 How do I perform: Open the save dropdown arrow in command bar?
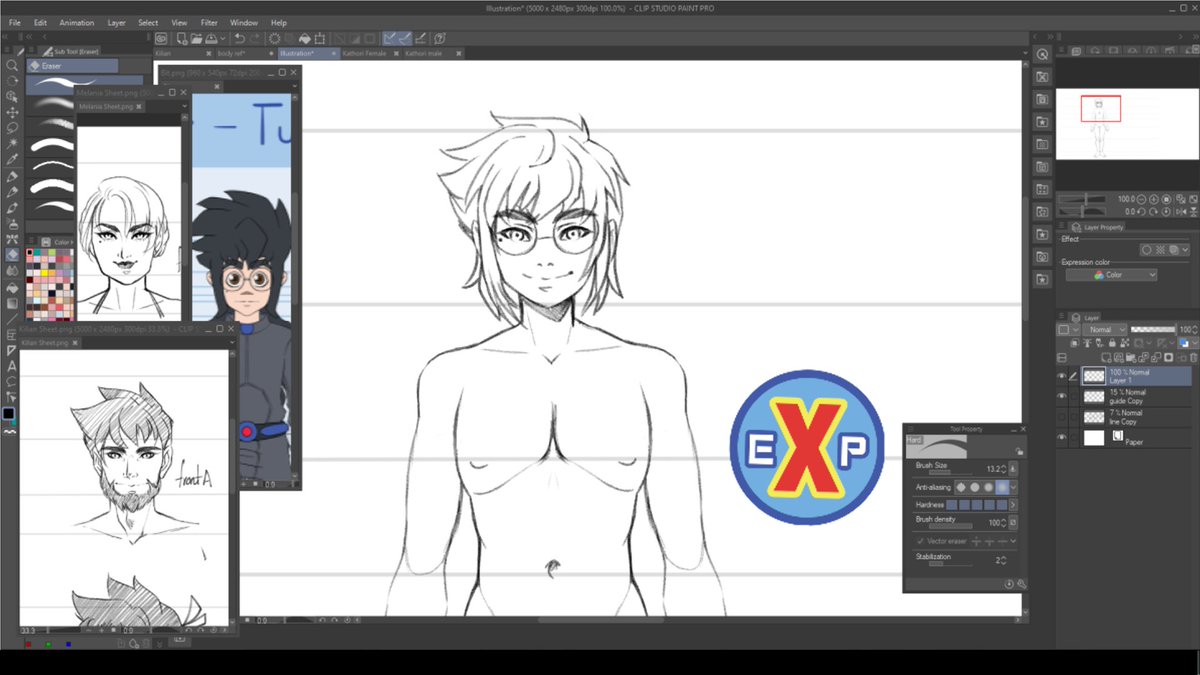click(223, 38)
